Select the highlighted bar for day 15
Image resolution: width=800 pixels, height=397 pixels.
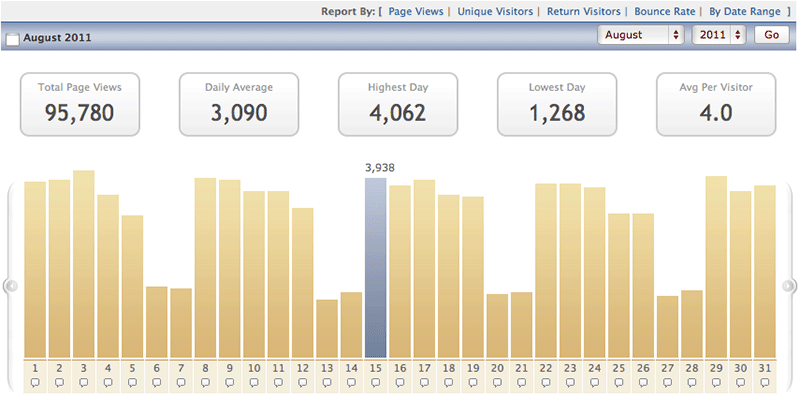[x=376, y=268]
